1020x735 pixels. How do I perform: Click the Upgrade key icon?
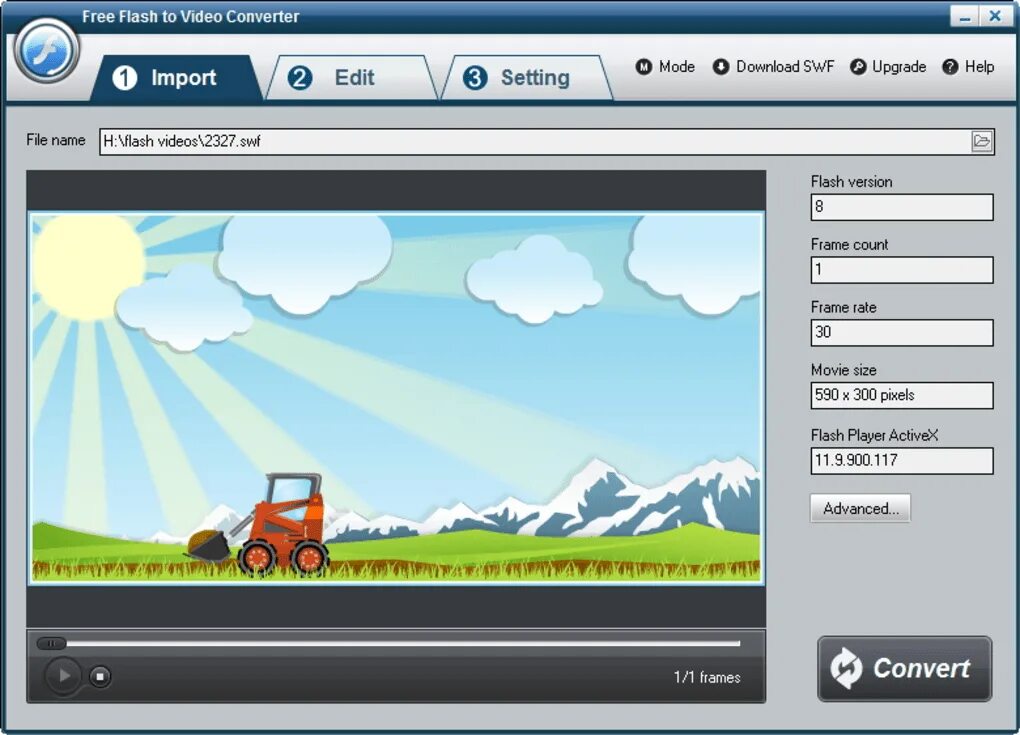(x=858, y=67)
